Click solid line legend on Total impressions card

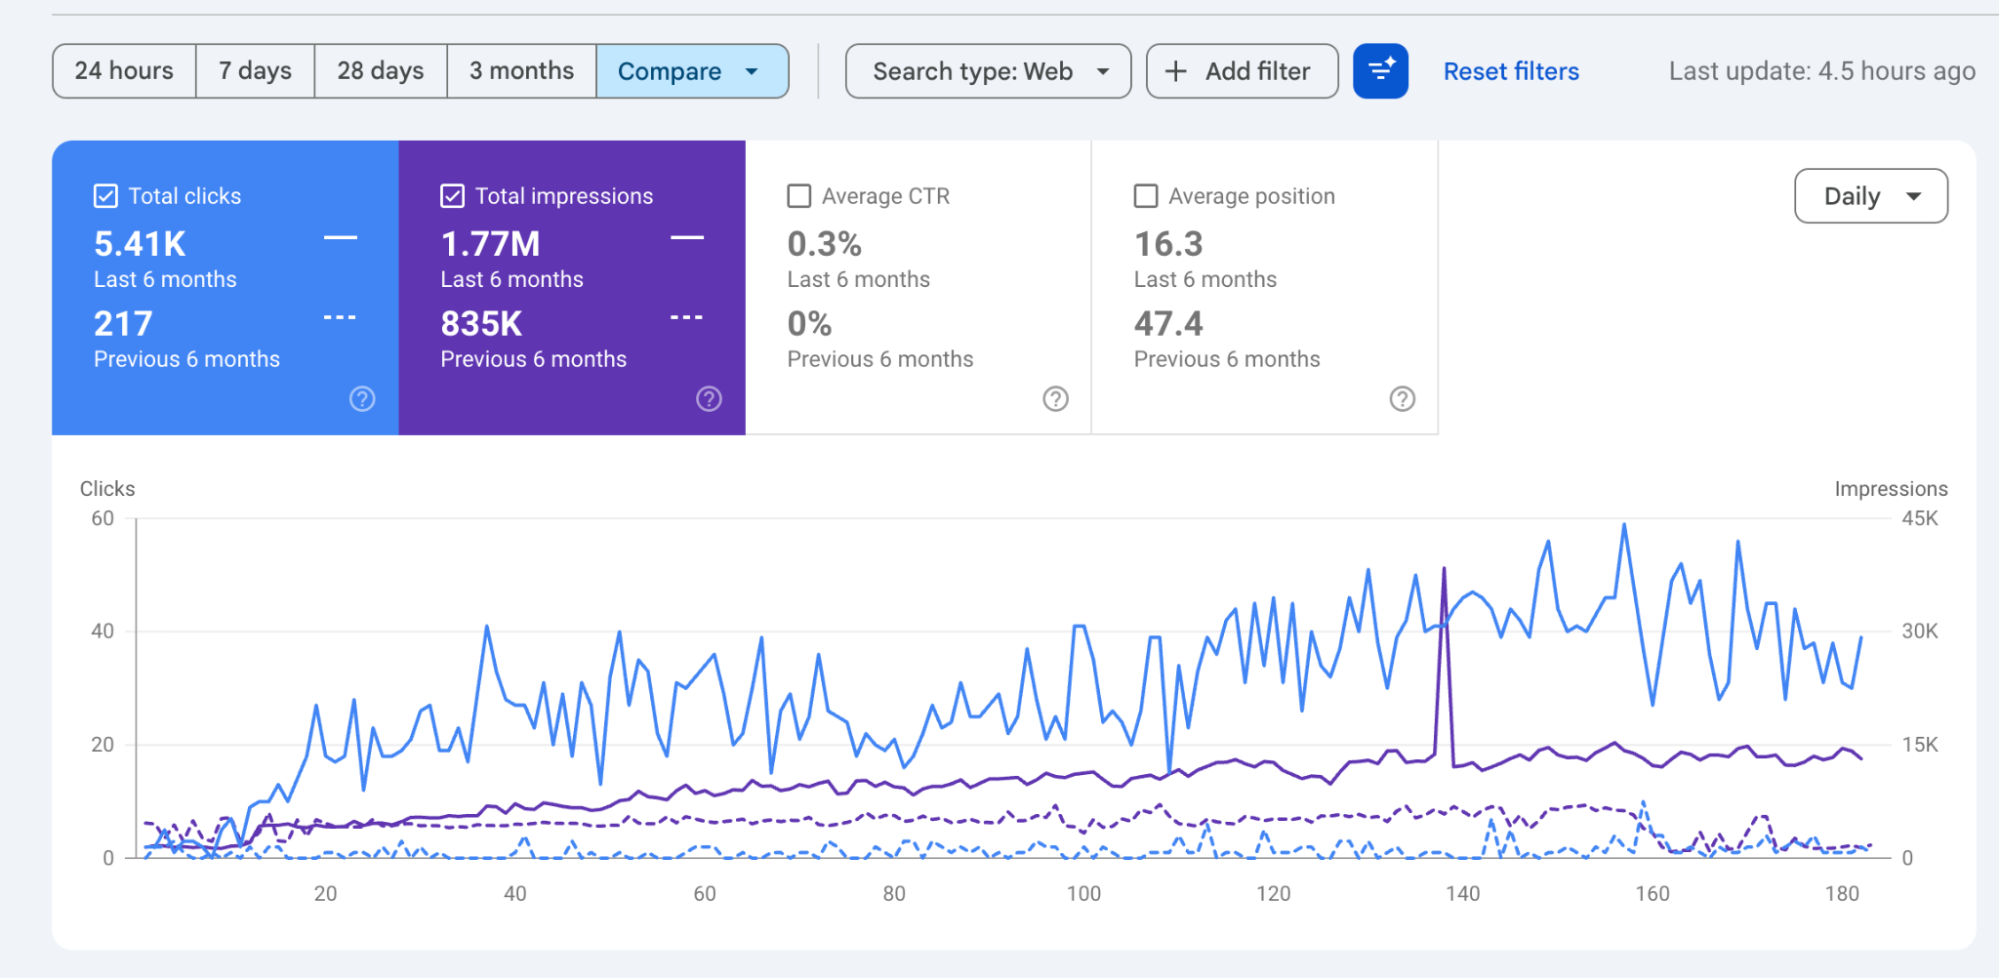(687, 238)
